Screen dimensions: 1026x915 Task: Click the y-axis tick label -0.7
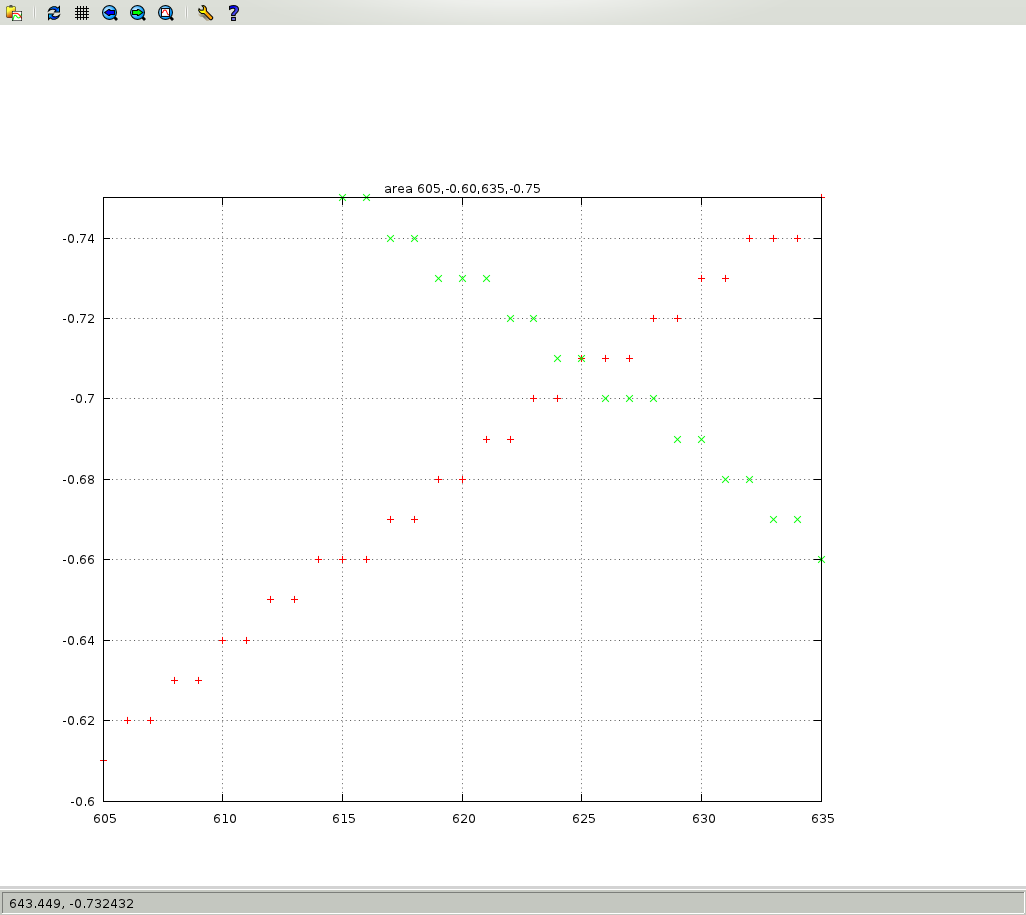81,399
